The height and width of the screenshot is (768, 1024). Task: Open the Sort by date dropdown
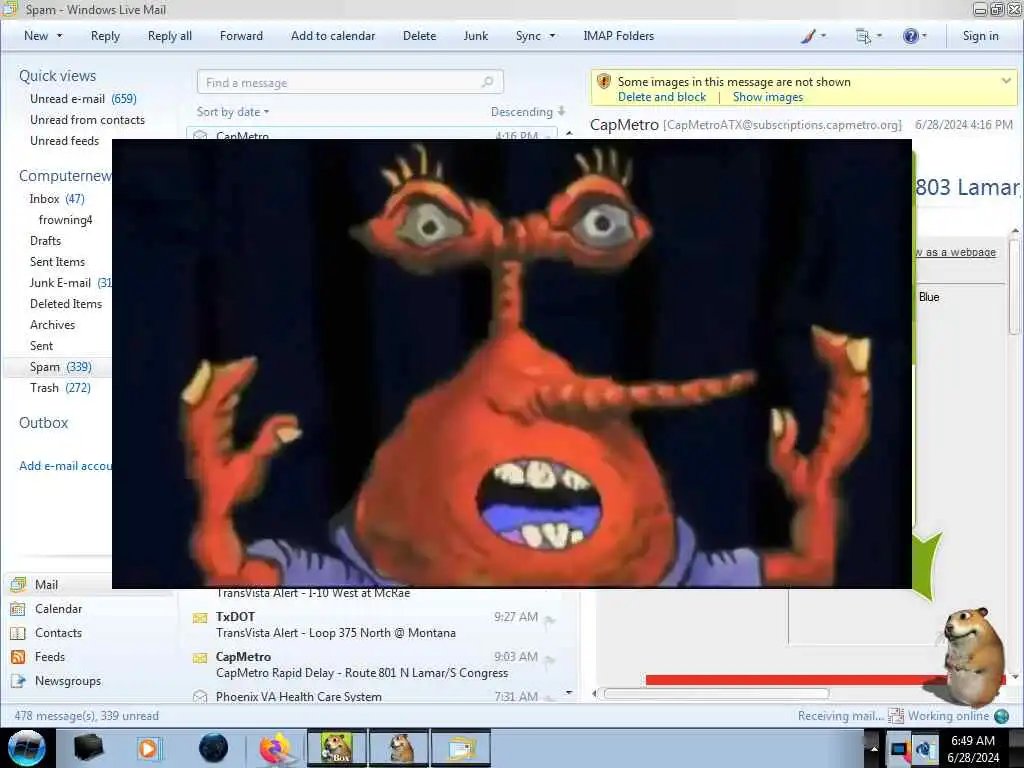[233, 112]
